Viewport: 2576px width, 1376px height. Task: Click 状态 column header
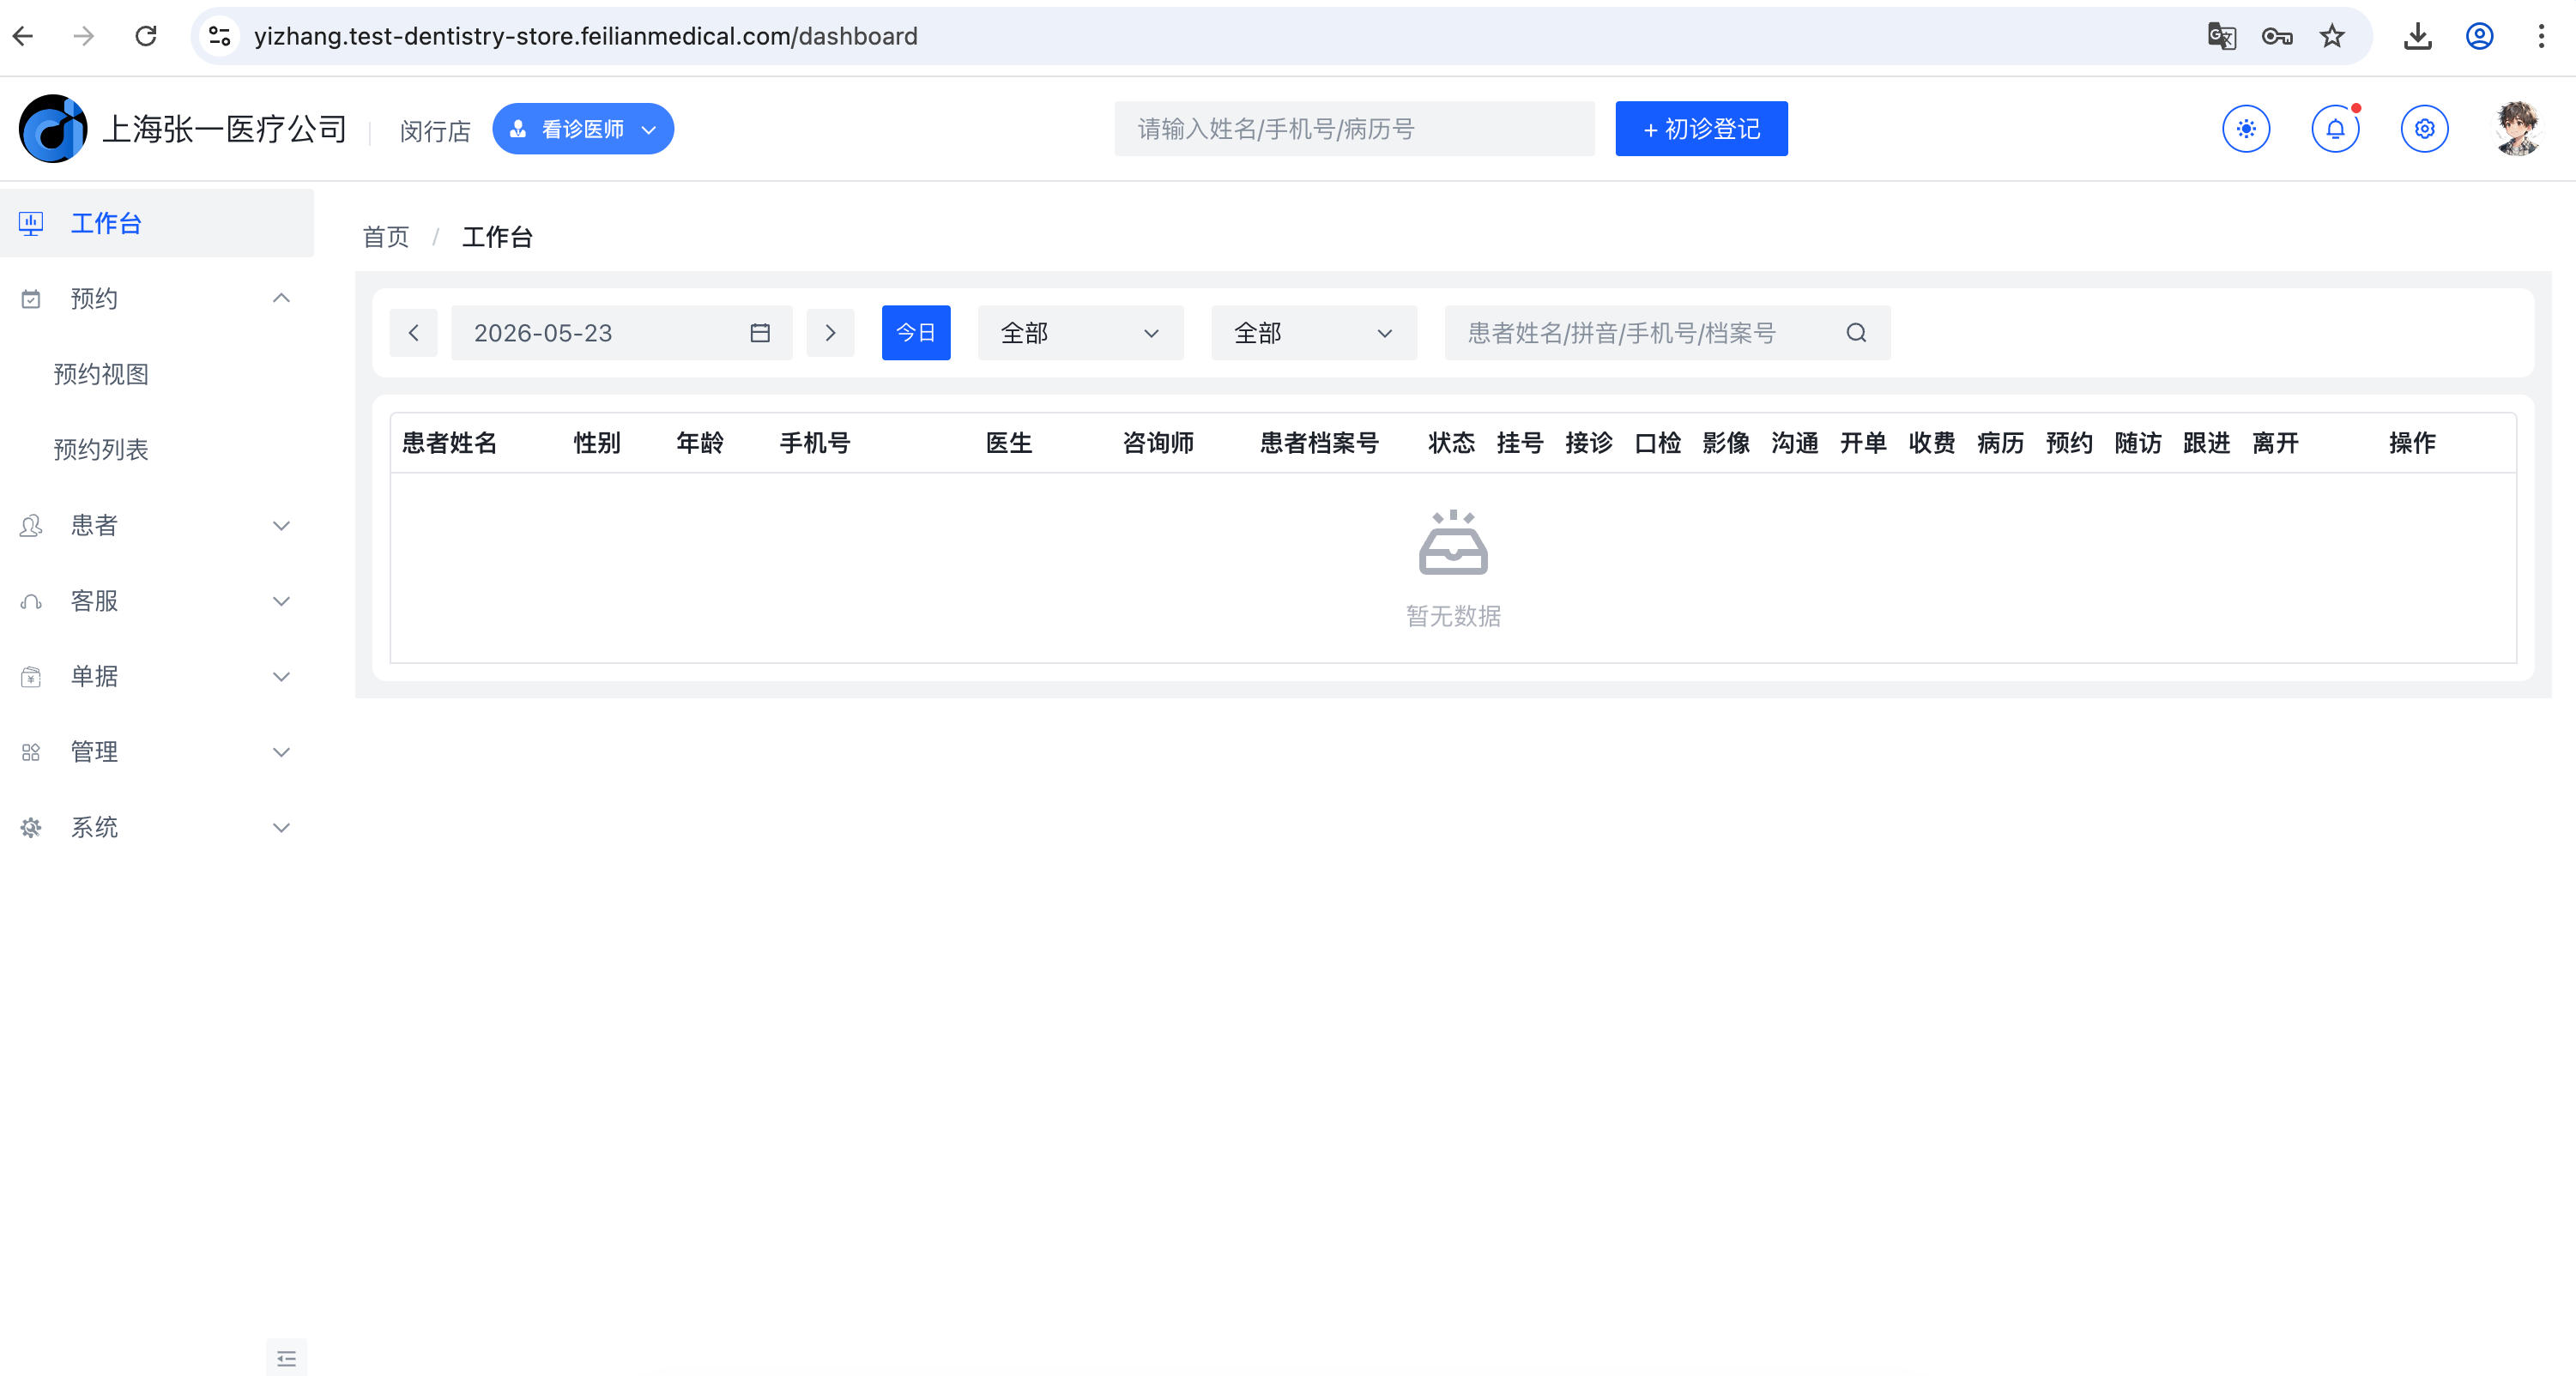coord(1451,443)
